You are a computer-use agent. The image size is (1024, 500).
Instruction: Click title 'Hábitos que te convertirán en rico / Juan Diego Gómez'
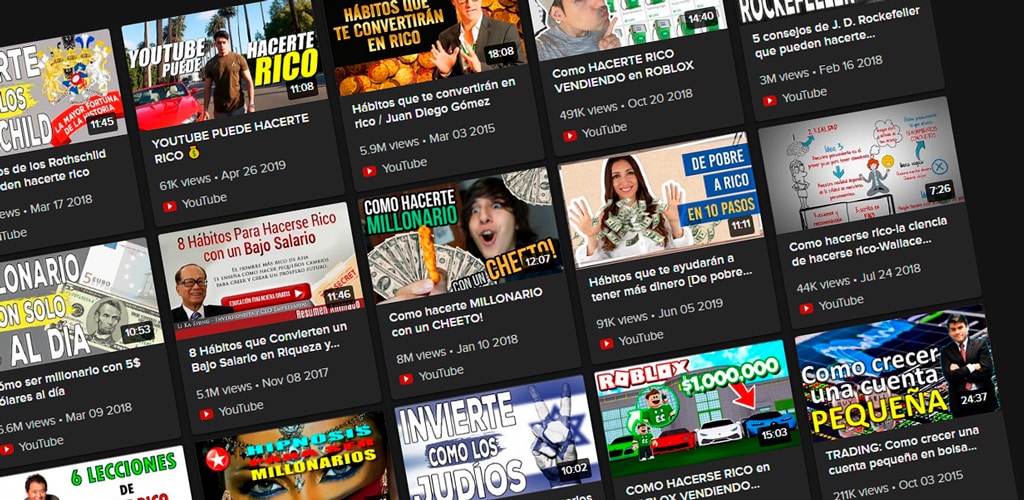click(x=434, y=104)
